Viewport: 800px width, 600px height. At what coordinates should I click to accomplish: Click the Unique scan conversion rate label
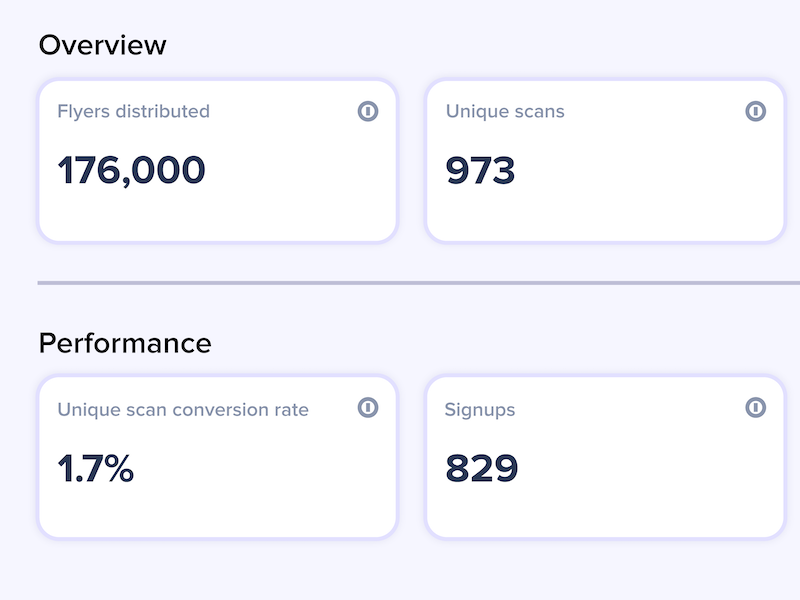[x=183, y=410]
